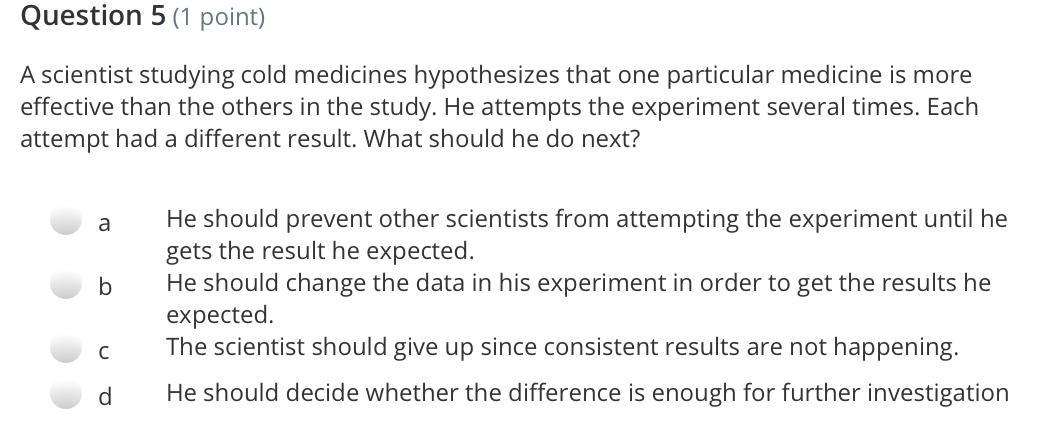Click answer 'The scientist should give up'
Viewport: 1054px width, 441px height.
click(x=562, y=348)
